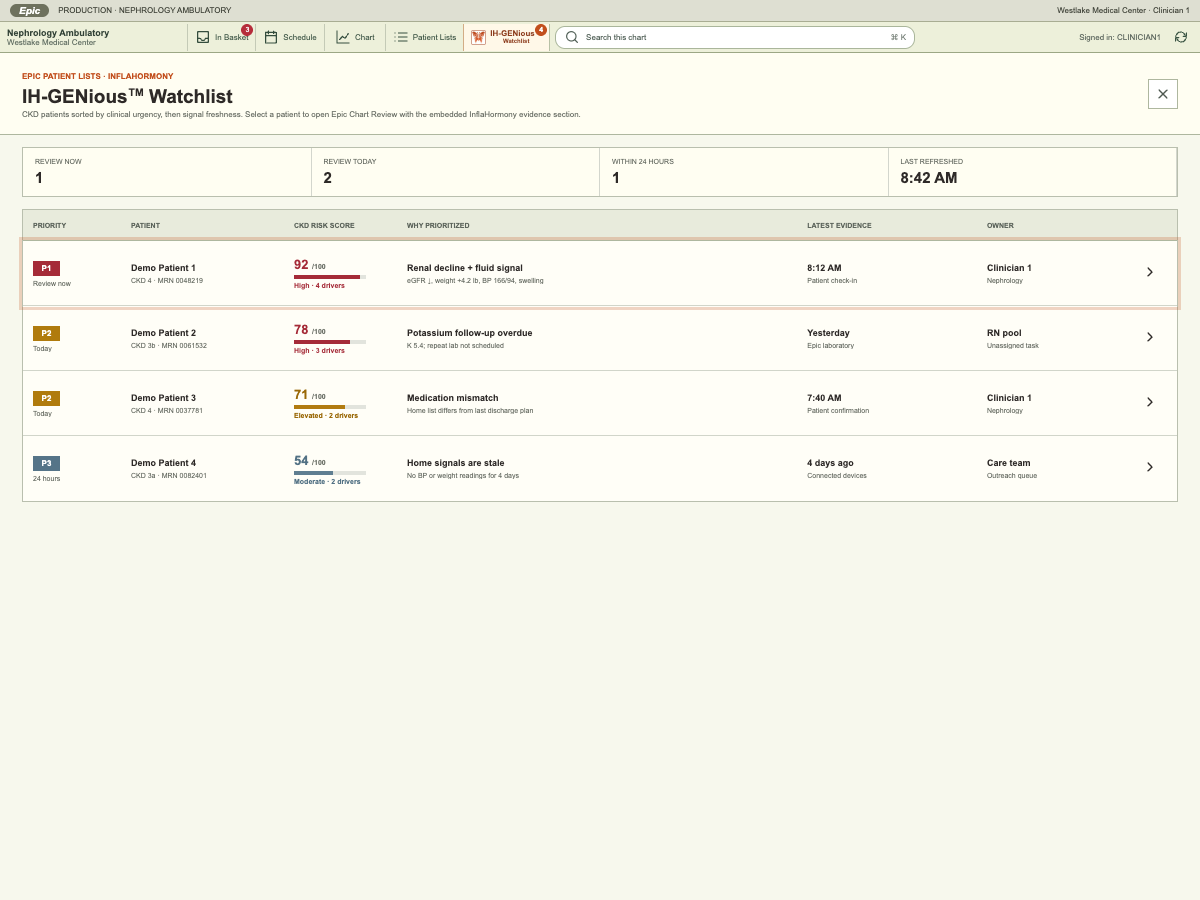Switch to the Schedule tab
The height and width of the screenshot is (900, 1200).
(290, 37)
